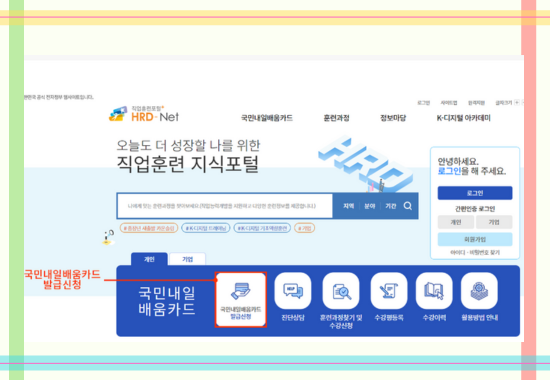Image resolution: width=550 pixels, height=380 pixels.
Task: Click the magnifier search icon
Action: (x=408, y=206)
